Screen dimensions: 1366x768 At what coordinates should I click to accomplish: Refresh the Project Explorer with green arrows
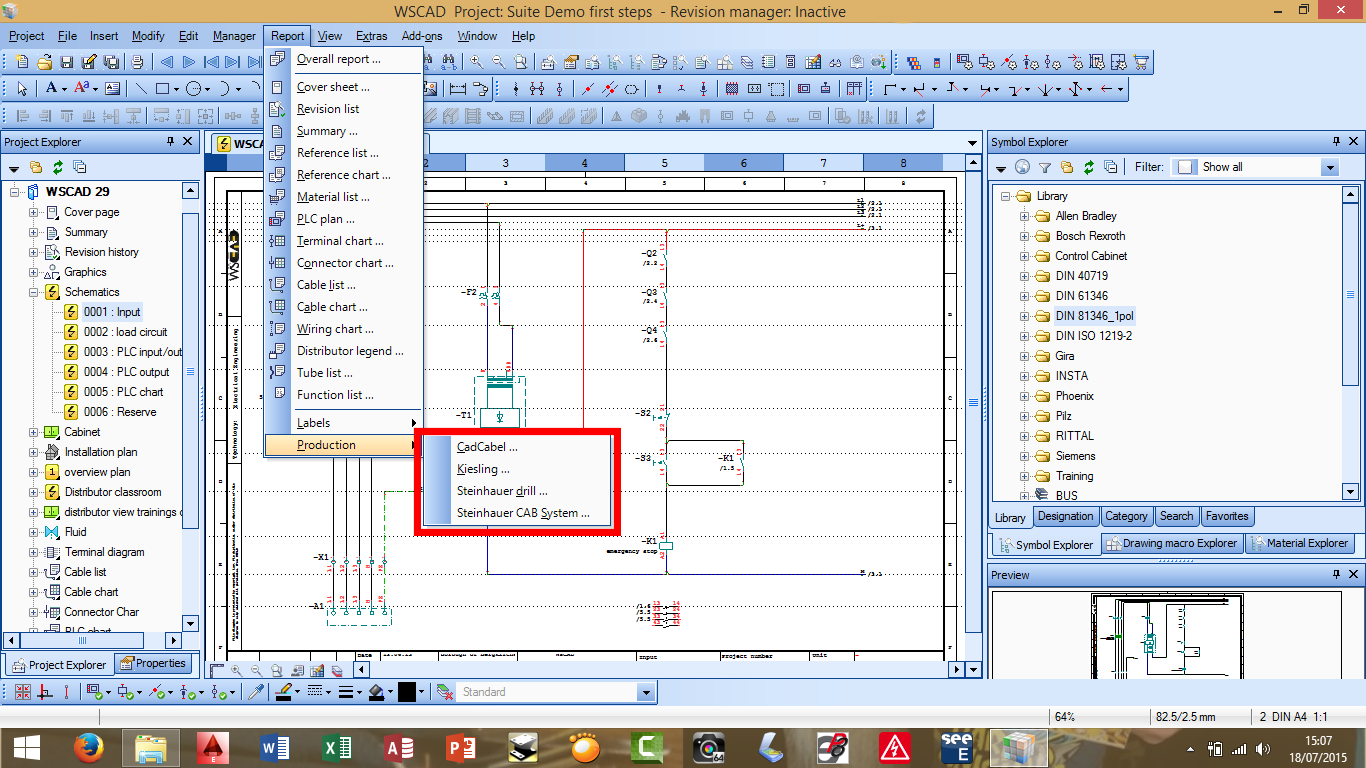coord(58,167)
